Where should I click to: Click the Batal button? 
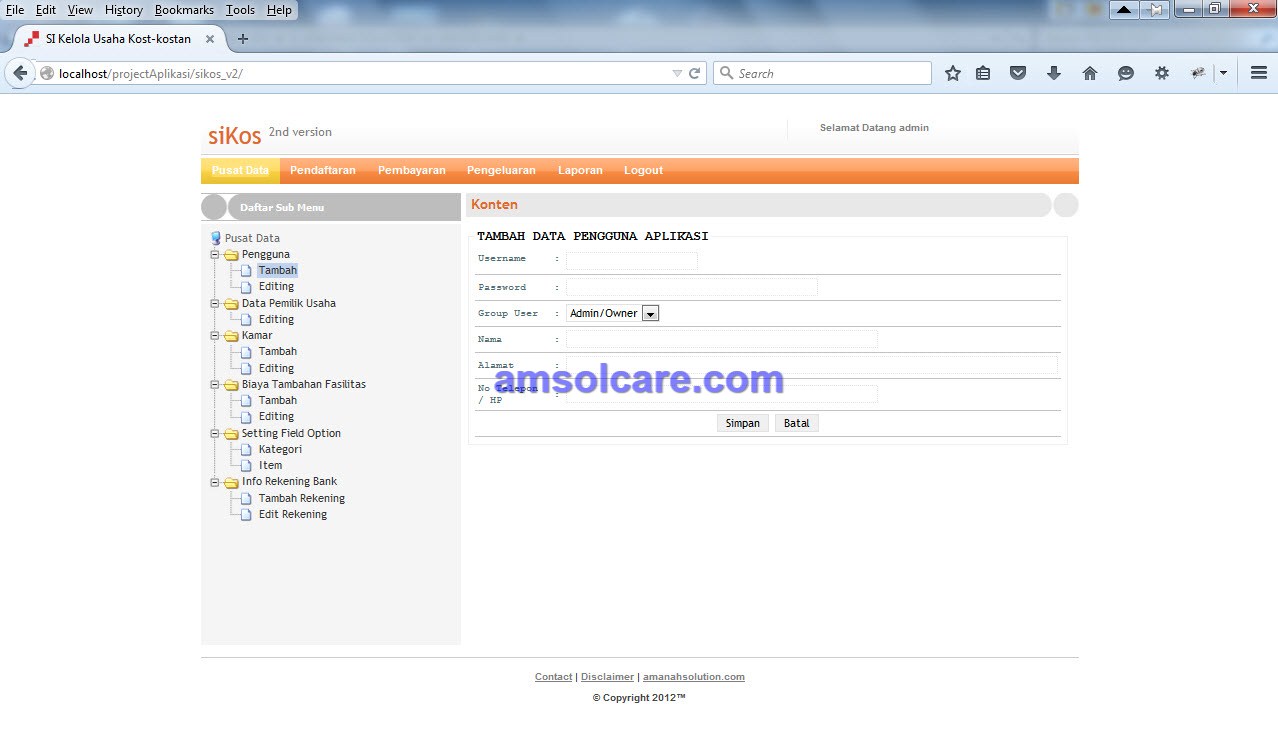click(x=797, y=423)
